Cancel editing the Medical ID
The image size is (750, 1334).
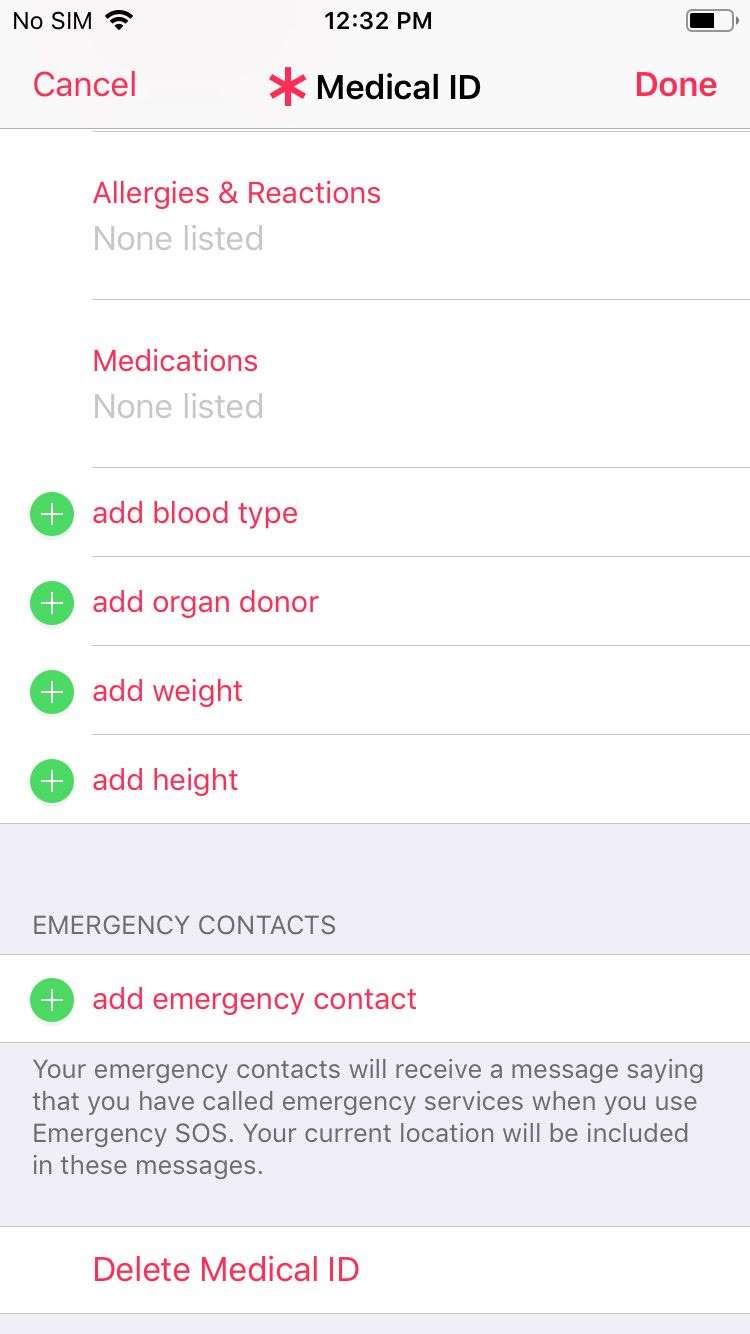coord(84,85)
